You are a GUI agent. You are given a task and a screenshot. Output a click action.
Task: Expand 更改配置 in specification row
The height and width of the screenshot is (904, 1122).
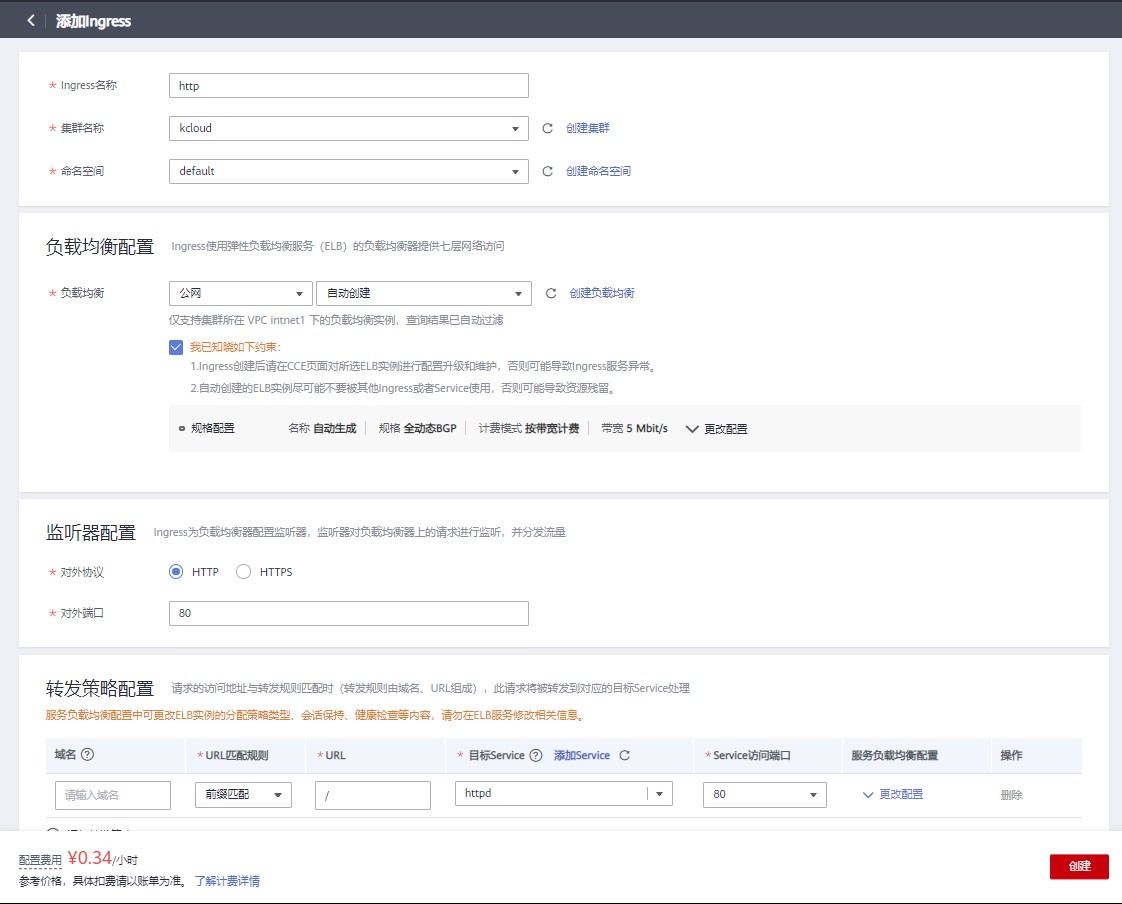point(716,429)
